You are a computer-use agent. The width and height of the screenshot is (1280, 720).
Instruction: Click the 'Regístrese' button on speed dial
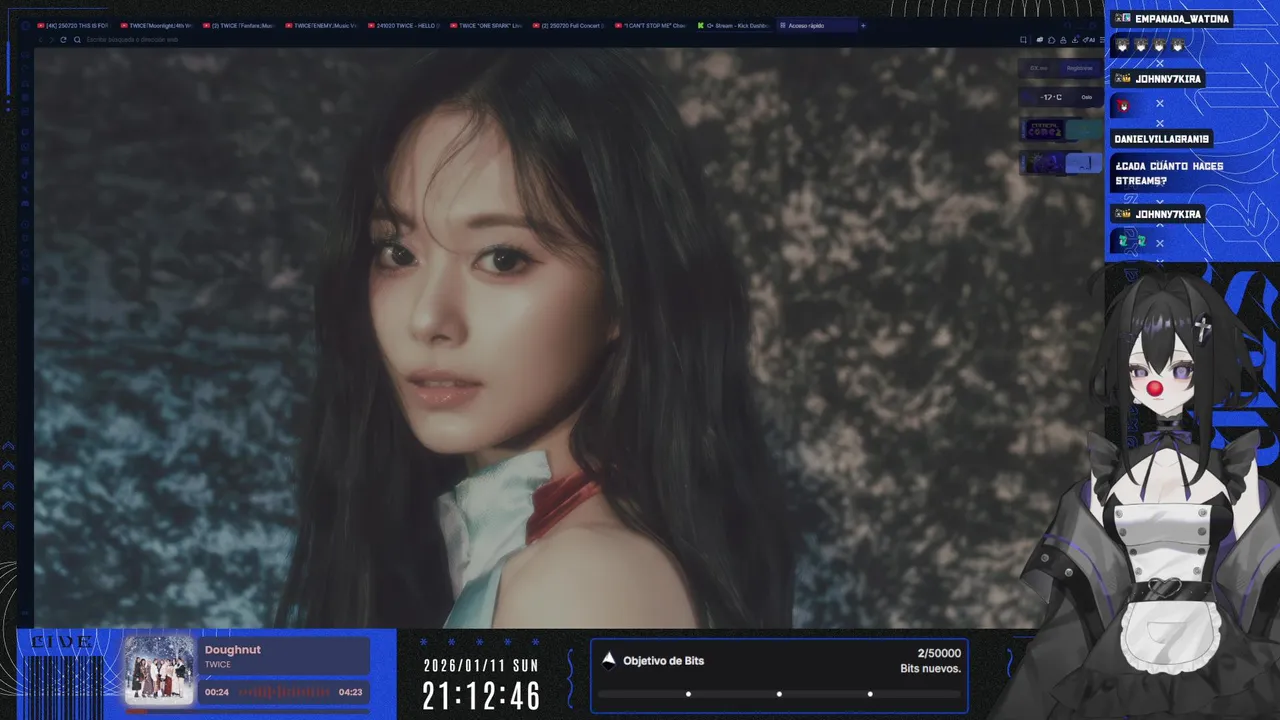tap(1080, 68)
